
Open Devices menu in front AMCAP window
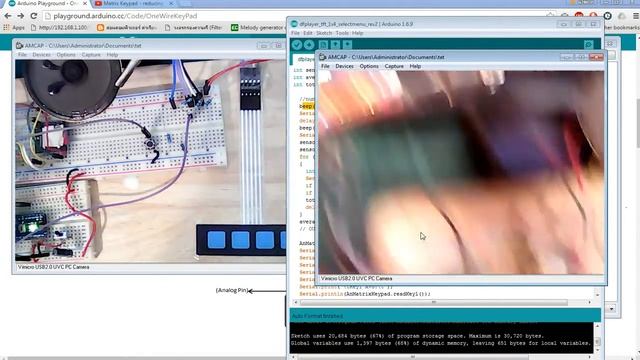pos(344,66)
